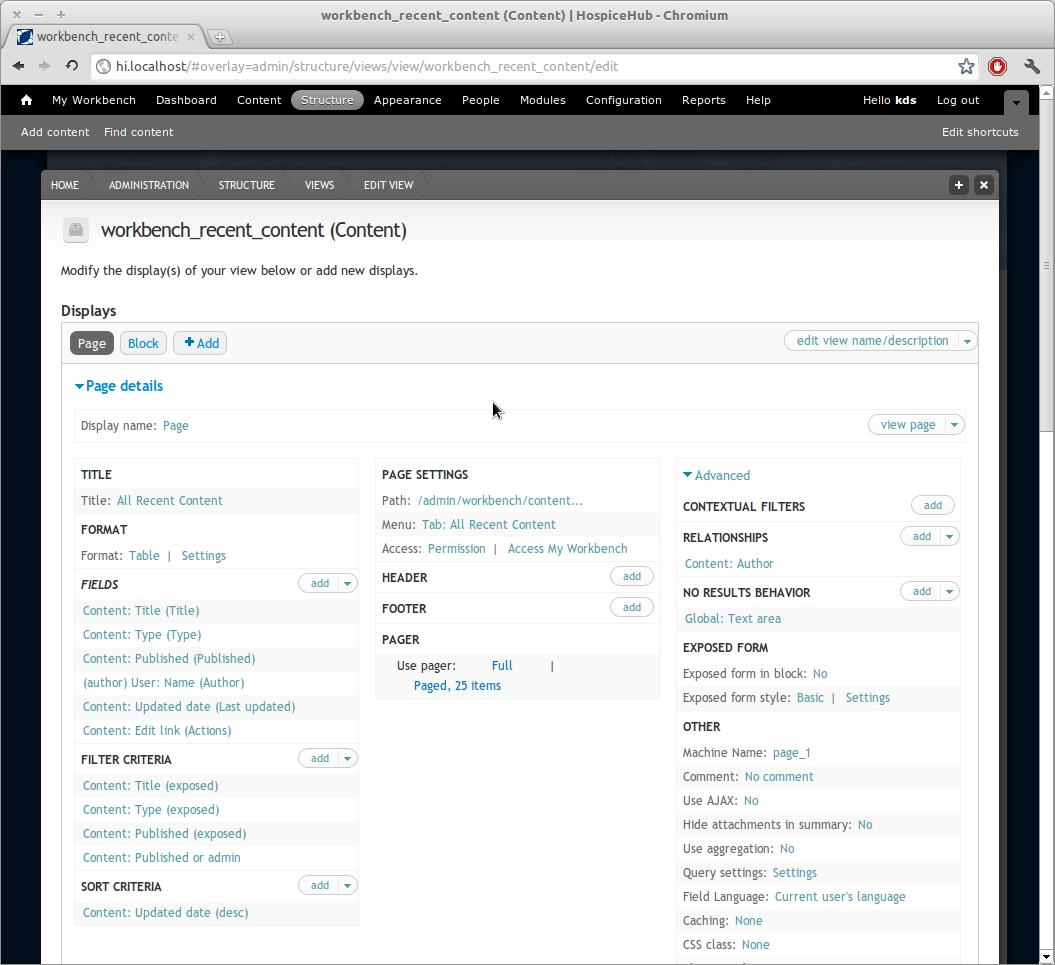Click add button for Contextual Filters
This screenshot has height=965, width=1055.
(933, 505)
